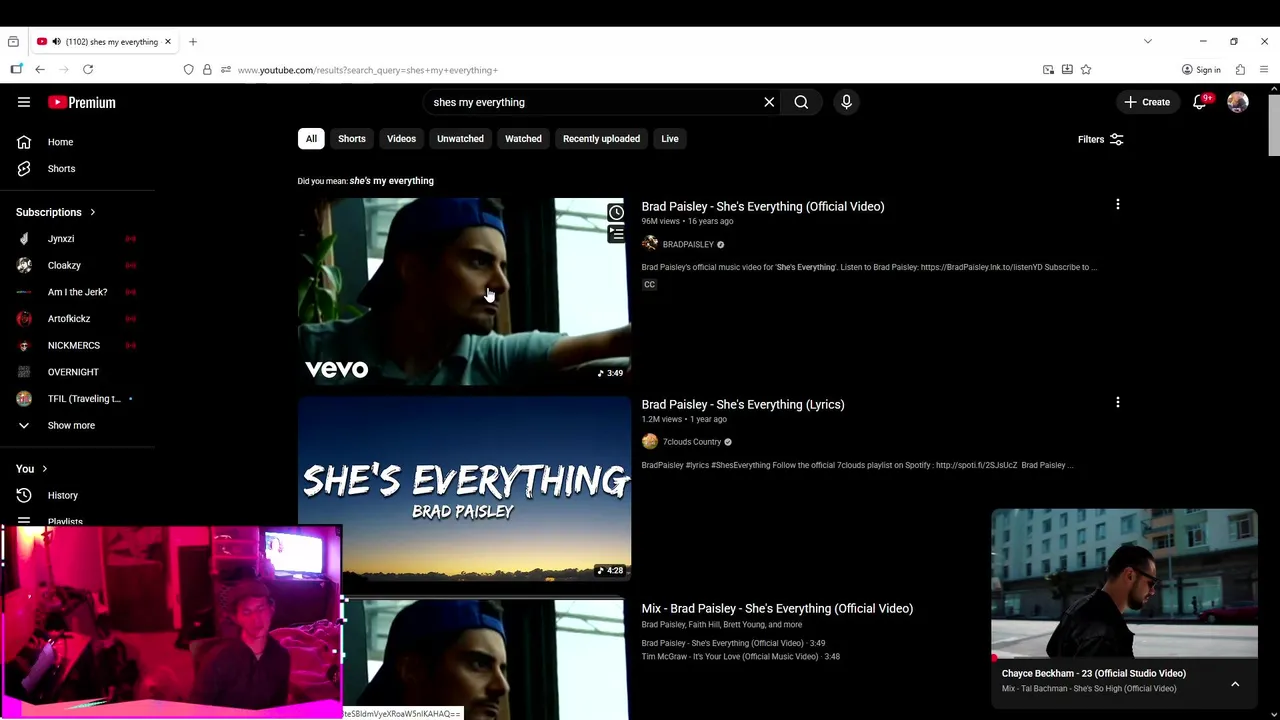
Task: Select the Watched filter chip
Action: (x=523, y=139)
